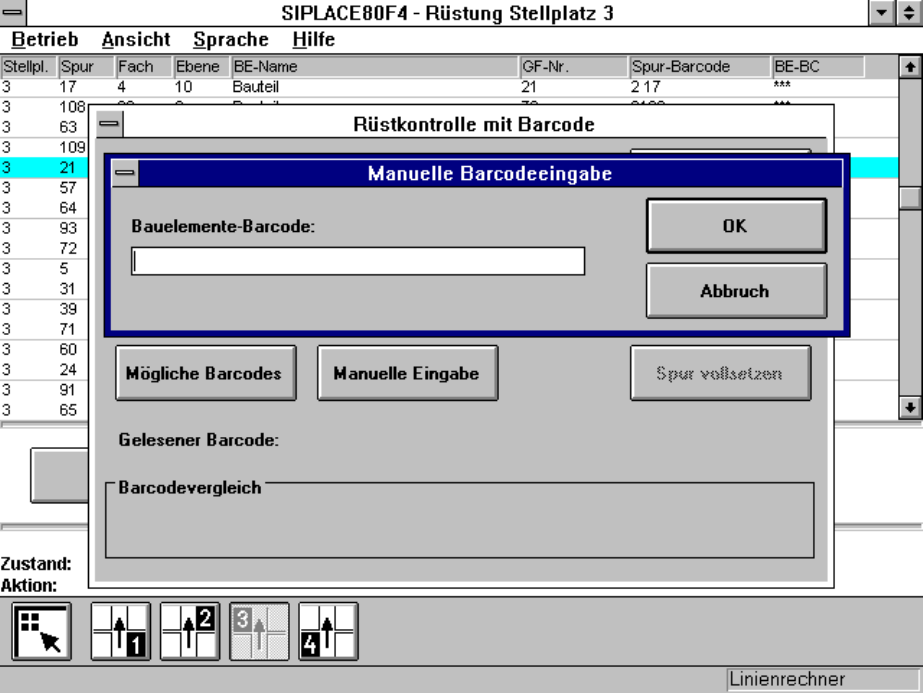Select the row with Spur 31

tap(44, 289)
